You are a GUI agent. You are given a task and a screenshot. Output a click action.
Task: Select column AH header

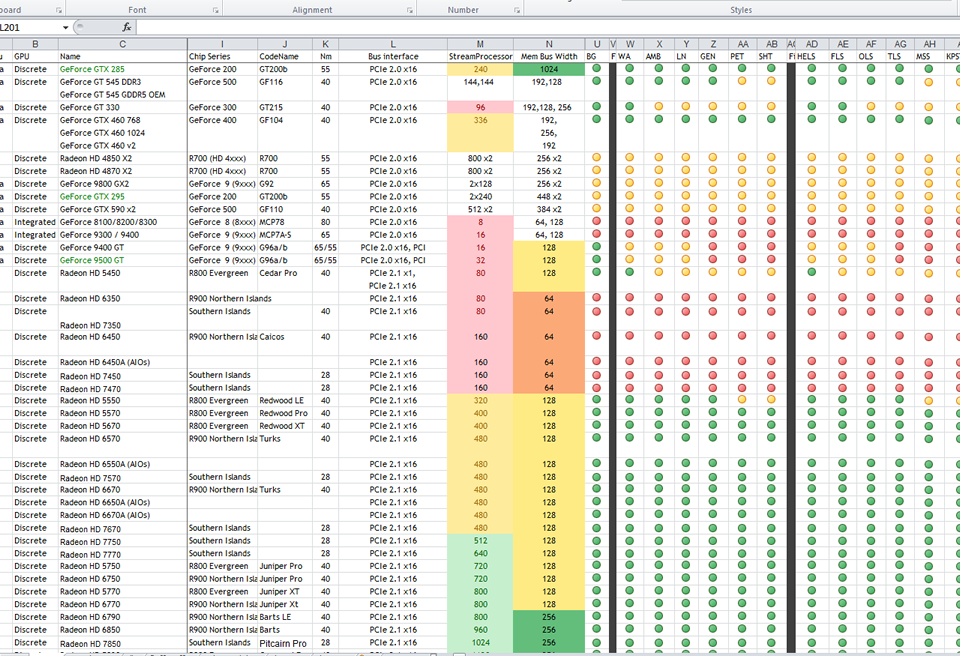[x=929, y=44]
